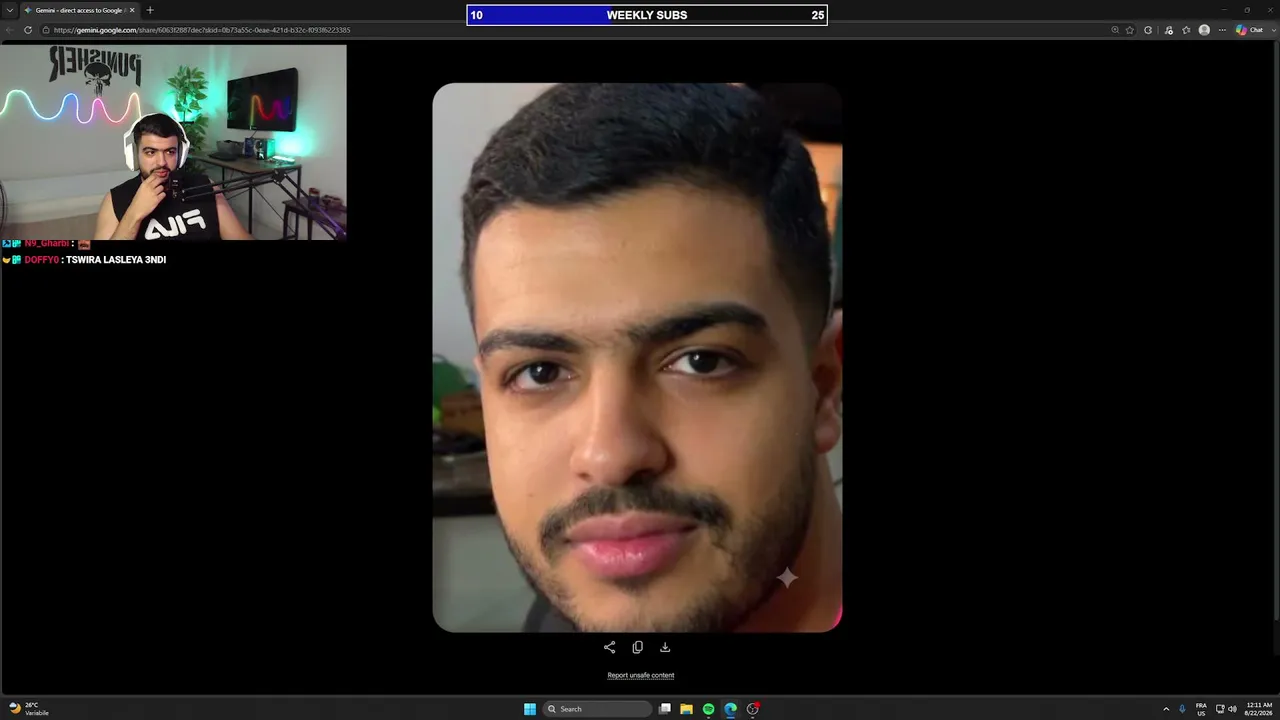Click chat username DOFFY0
Image resolution: width=1280 pixels, height=720 pixels.
click(42, 260)
